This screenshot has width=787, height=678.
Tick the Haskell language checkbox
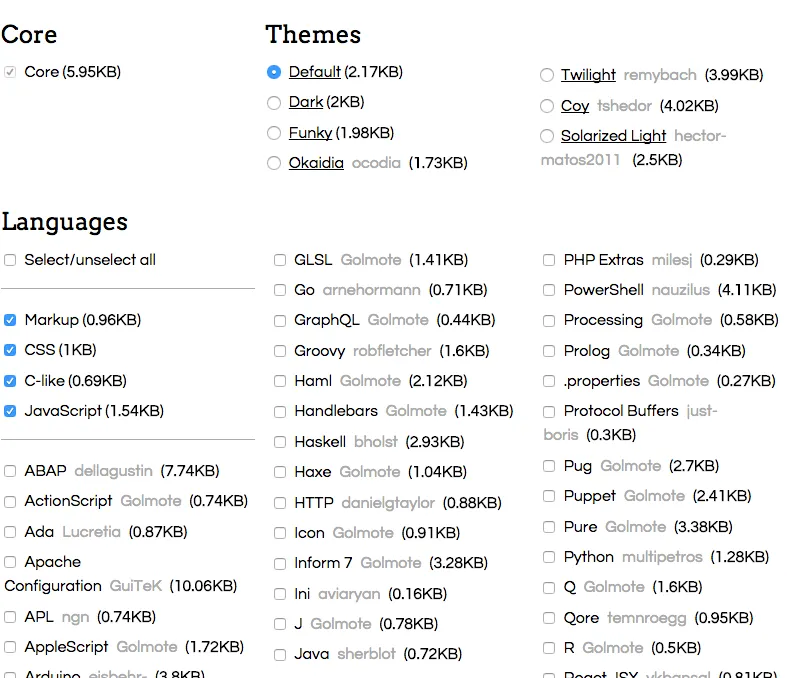tap(280, 442)
